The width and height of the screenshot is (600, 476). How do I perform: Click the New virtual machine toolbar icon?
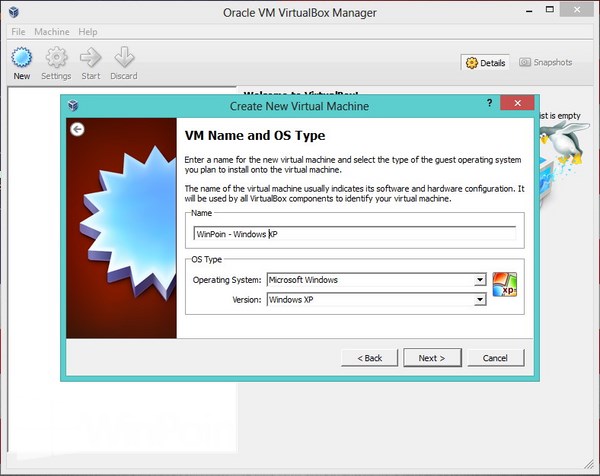point(22,57)
